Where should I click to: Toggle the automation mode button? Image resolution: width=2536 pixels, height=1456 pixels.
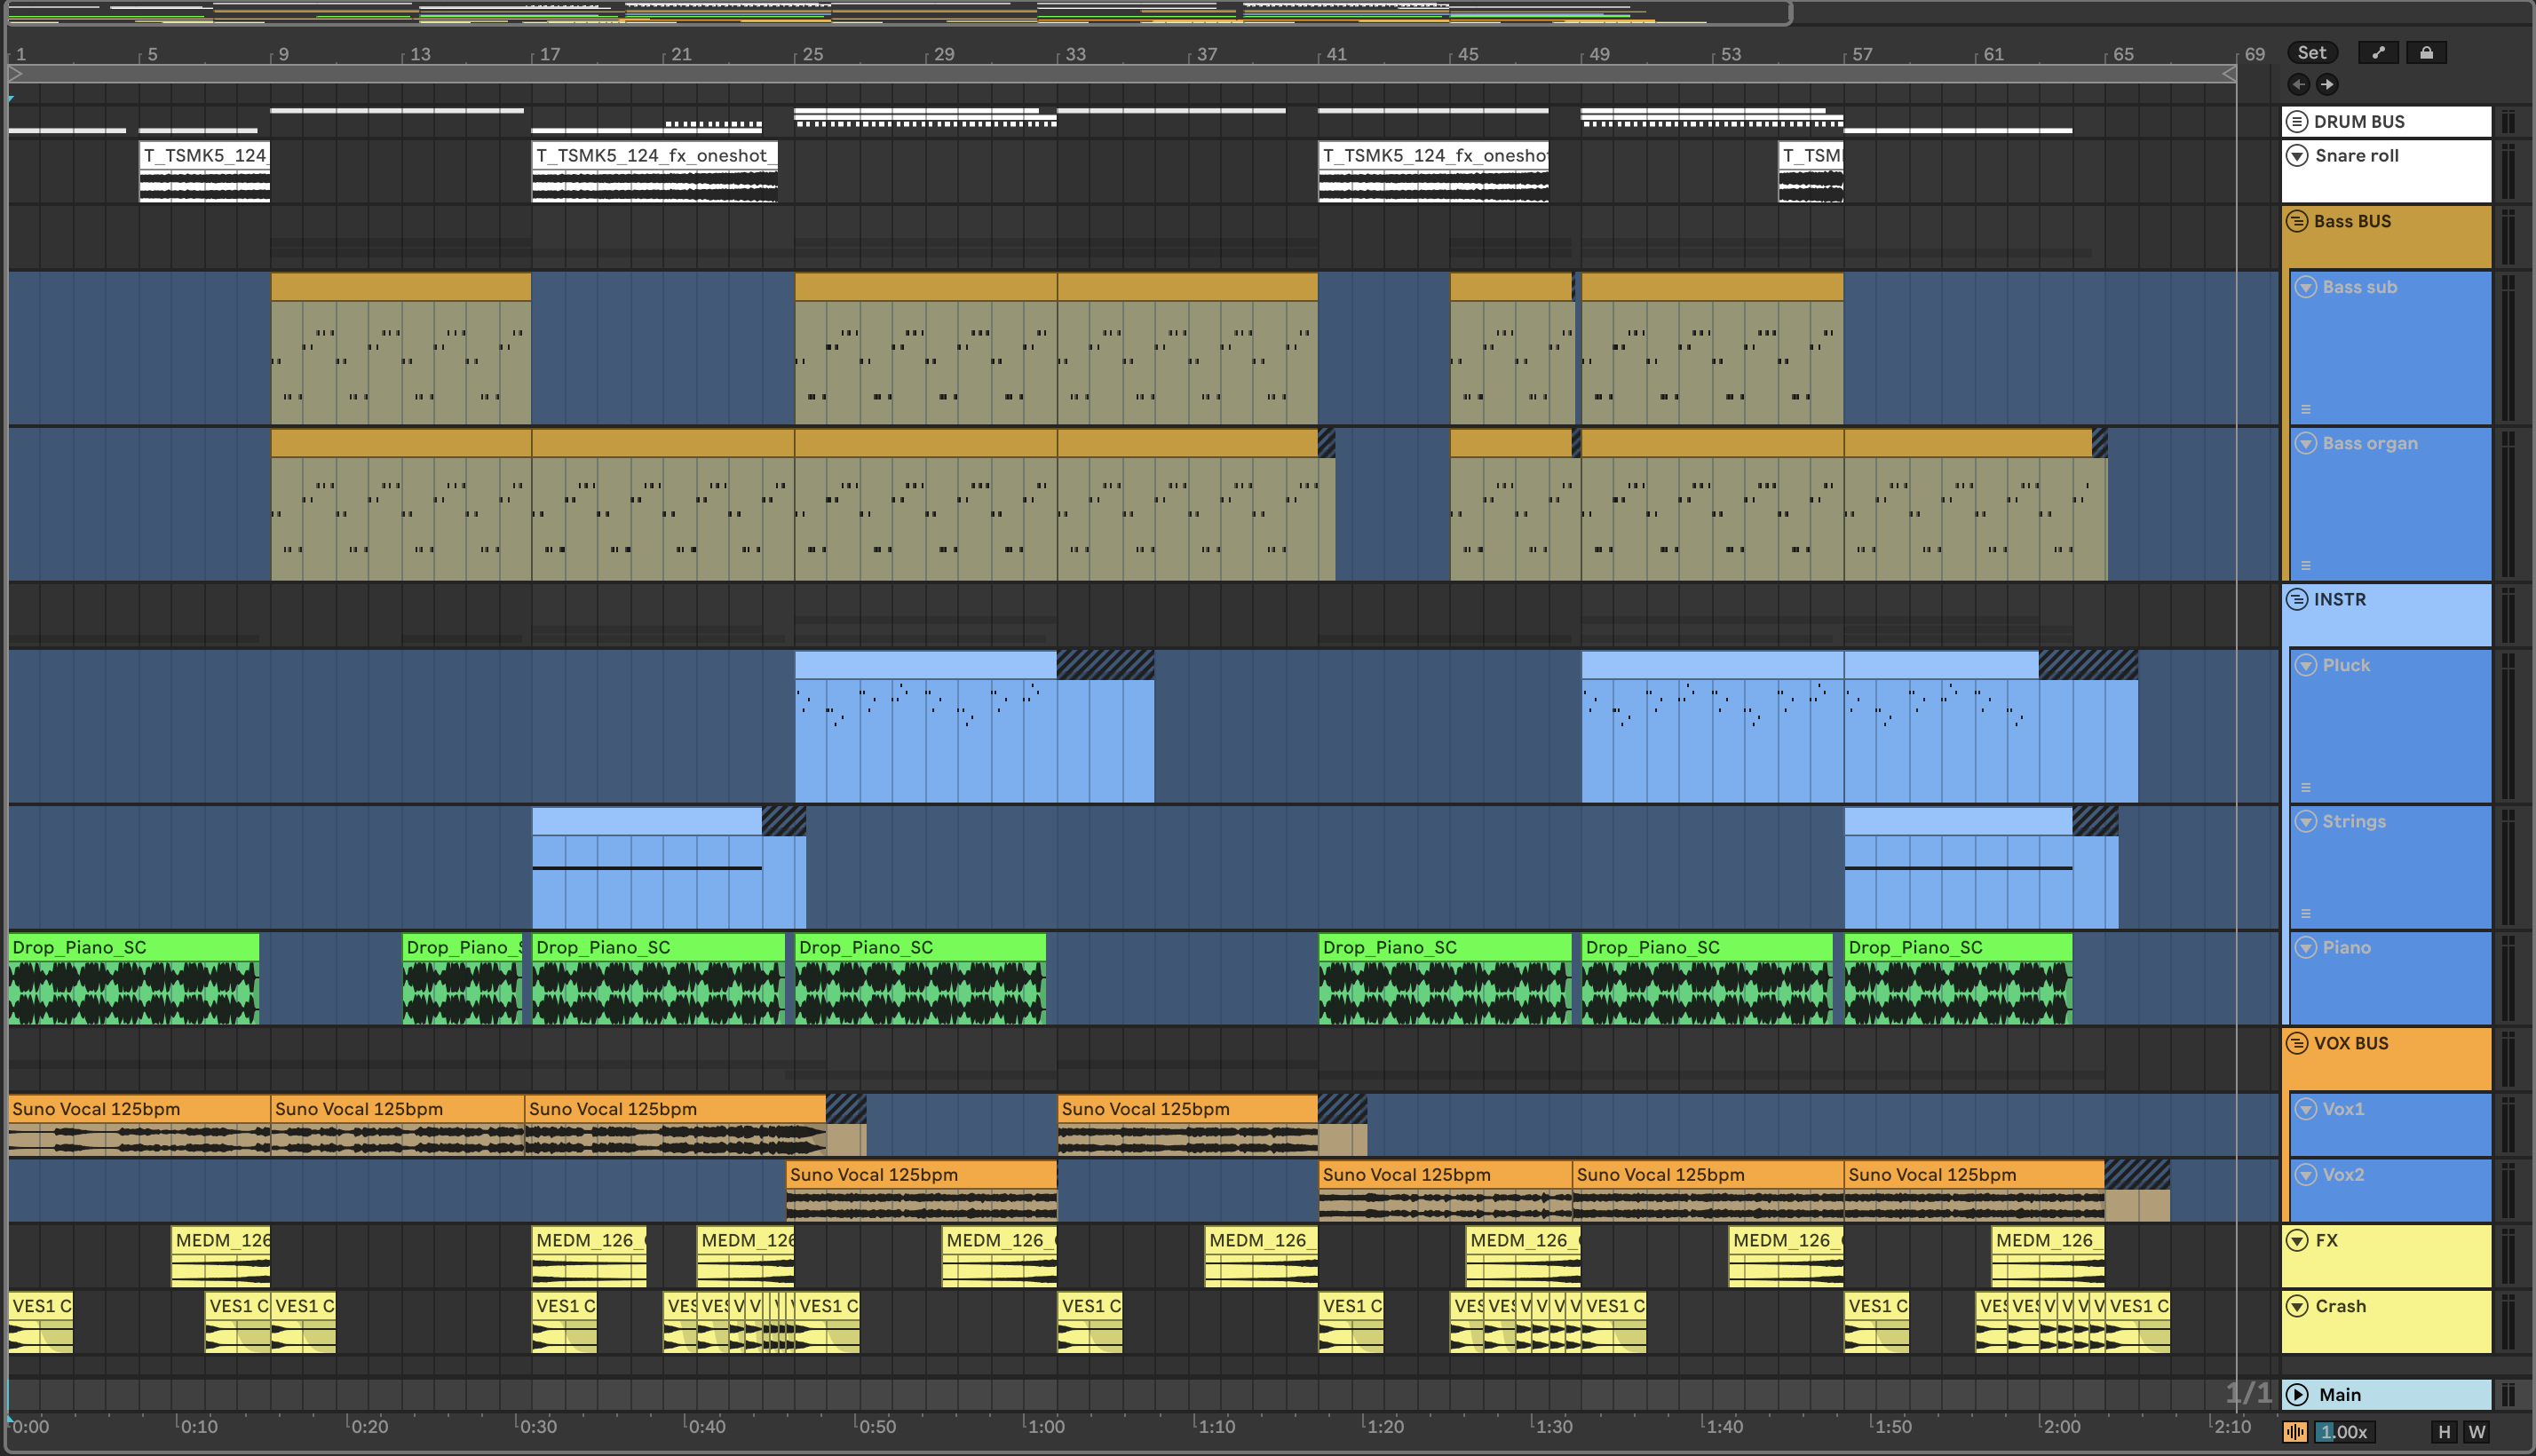(x=2378, y=53)
